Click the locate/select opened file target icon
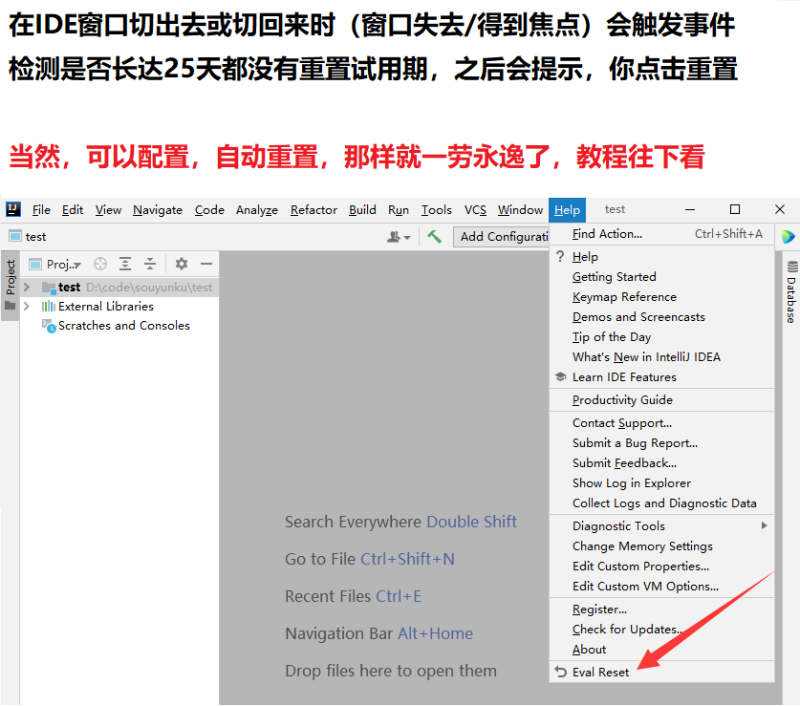The height and width of the screenshot is (706, 800). 100,264
